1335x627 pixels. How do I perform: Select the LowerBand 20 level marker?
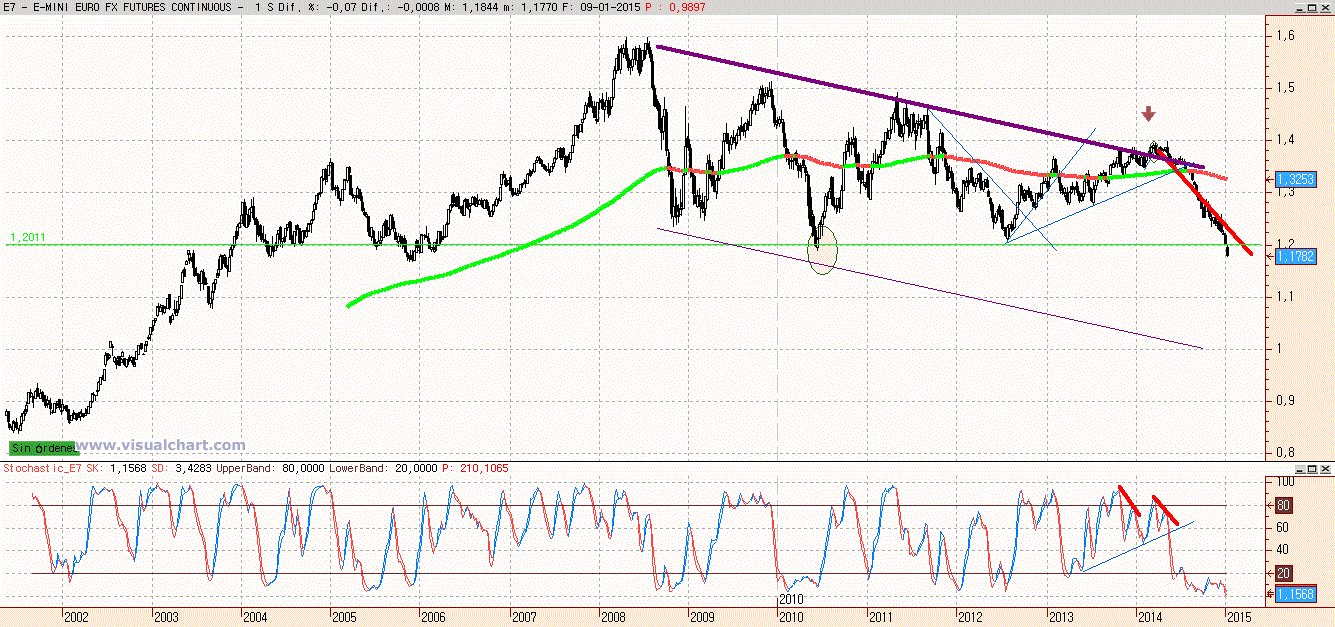point(1282,573)
